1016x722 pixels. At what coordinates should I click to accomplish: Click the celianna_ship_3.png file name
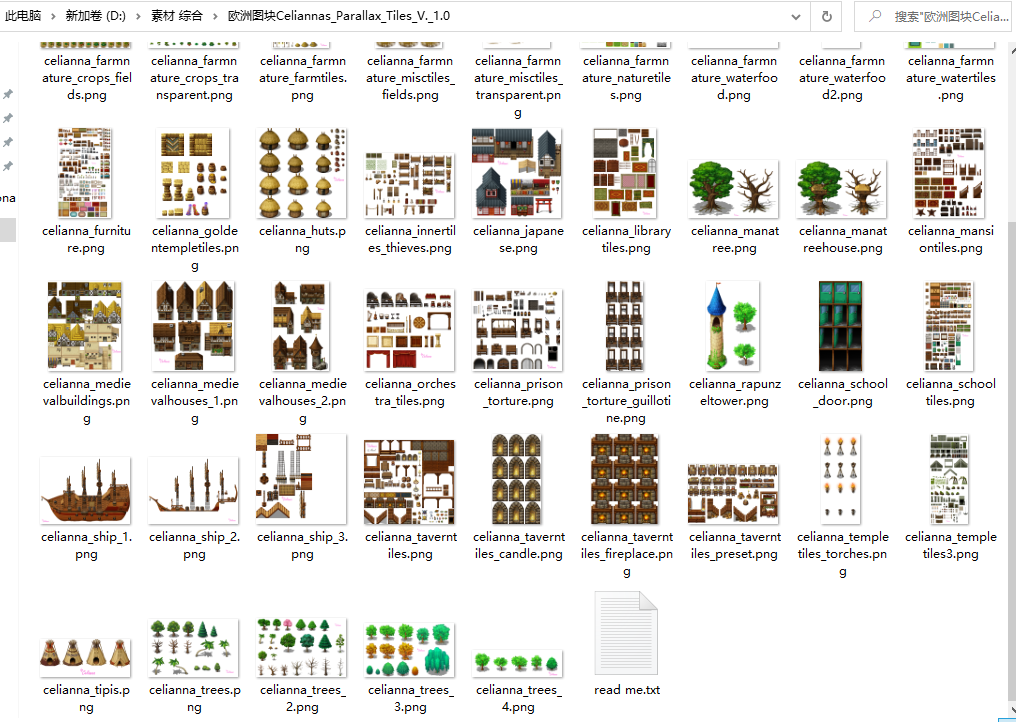pyautogui.click(x=303, y=546)
